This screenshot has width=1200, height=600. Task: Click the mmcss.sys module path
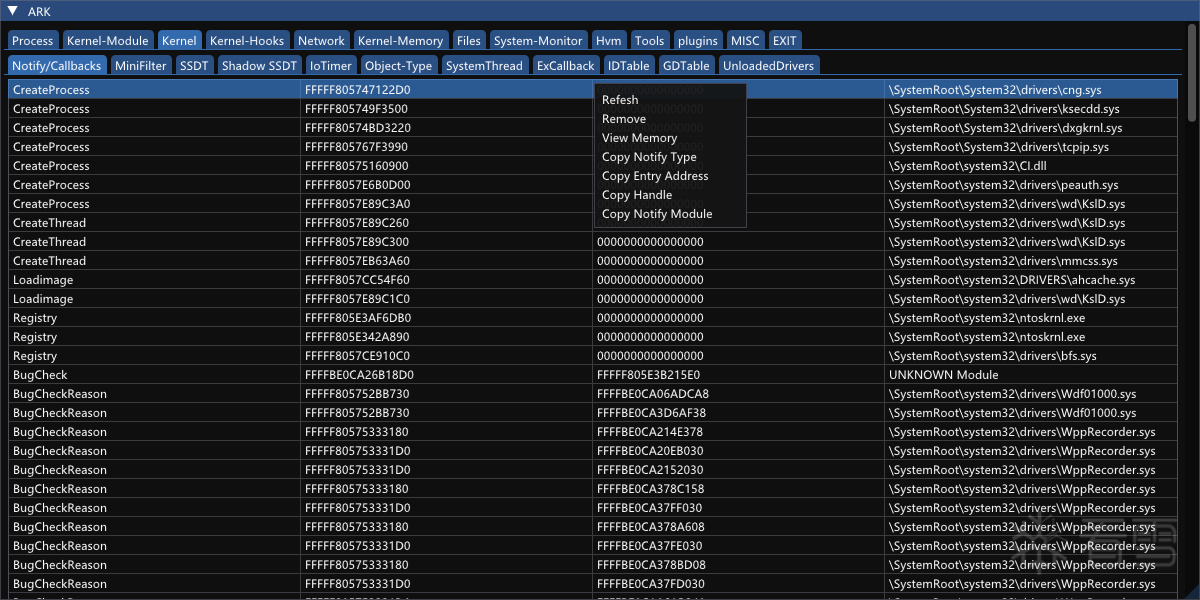(1003, 261)
